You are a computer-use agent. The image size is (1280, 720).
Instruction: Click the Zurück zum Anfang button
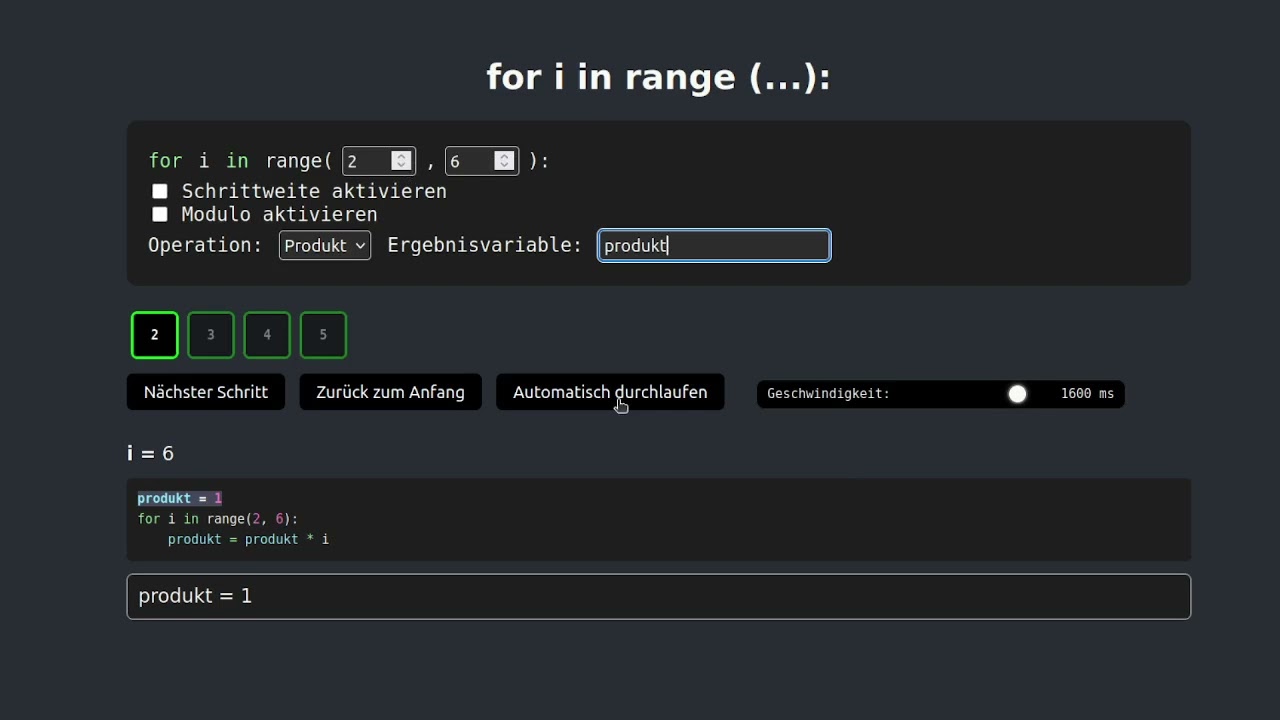(x=390, y=392)
